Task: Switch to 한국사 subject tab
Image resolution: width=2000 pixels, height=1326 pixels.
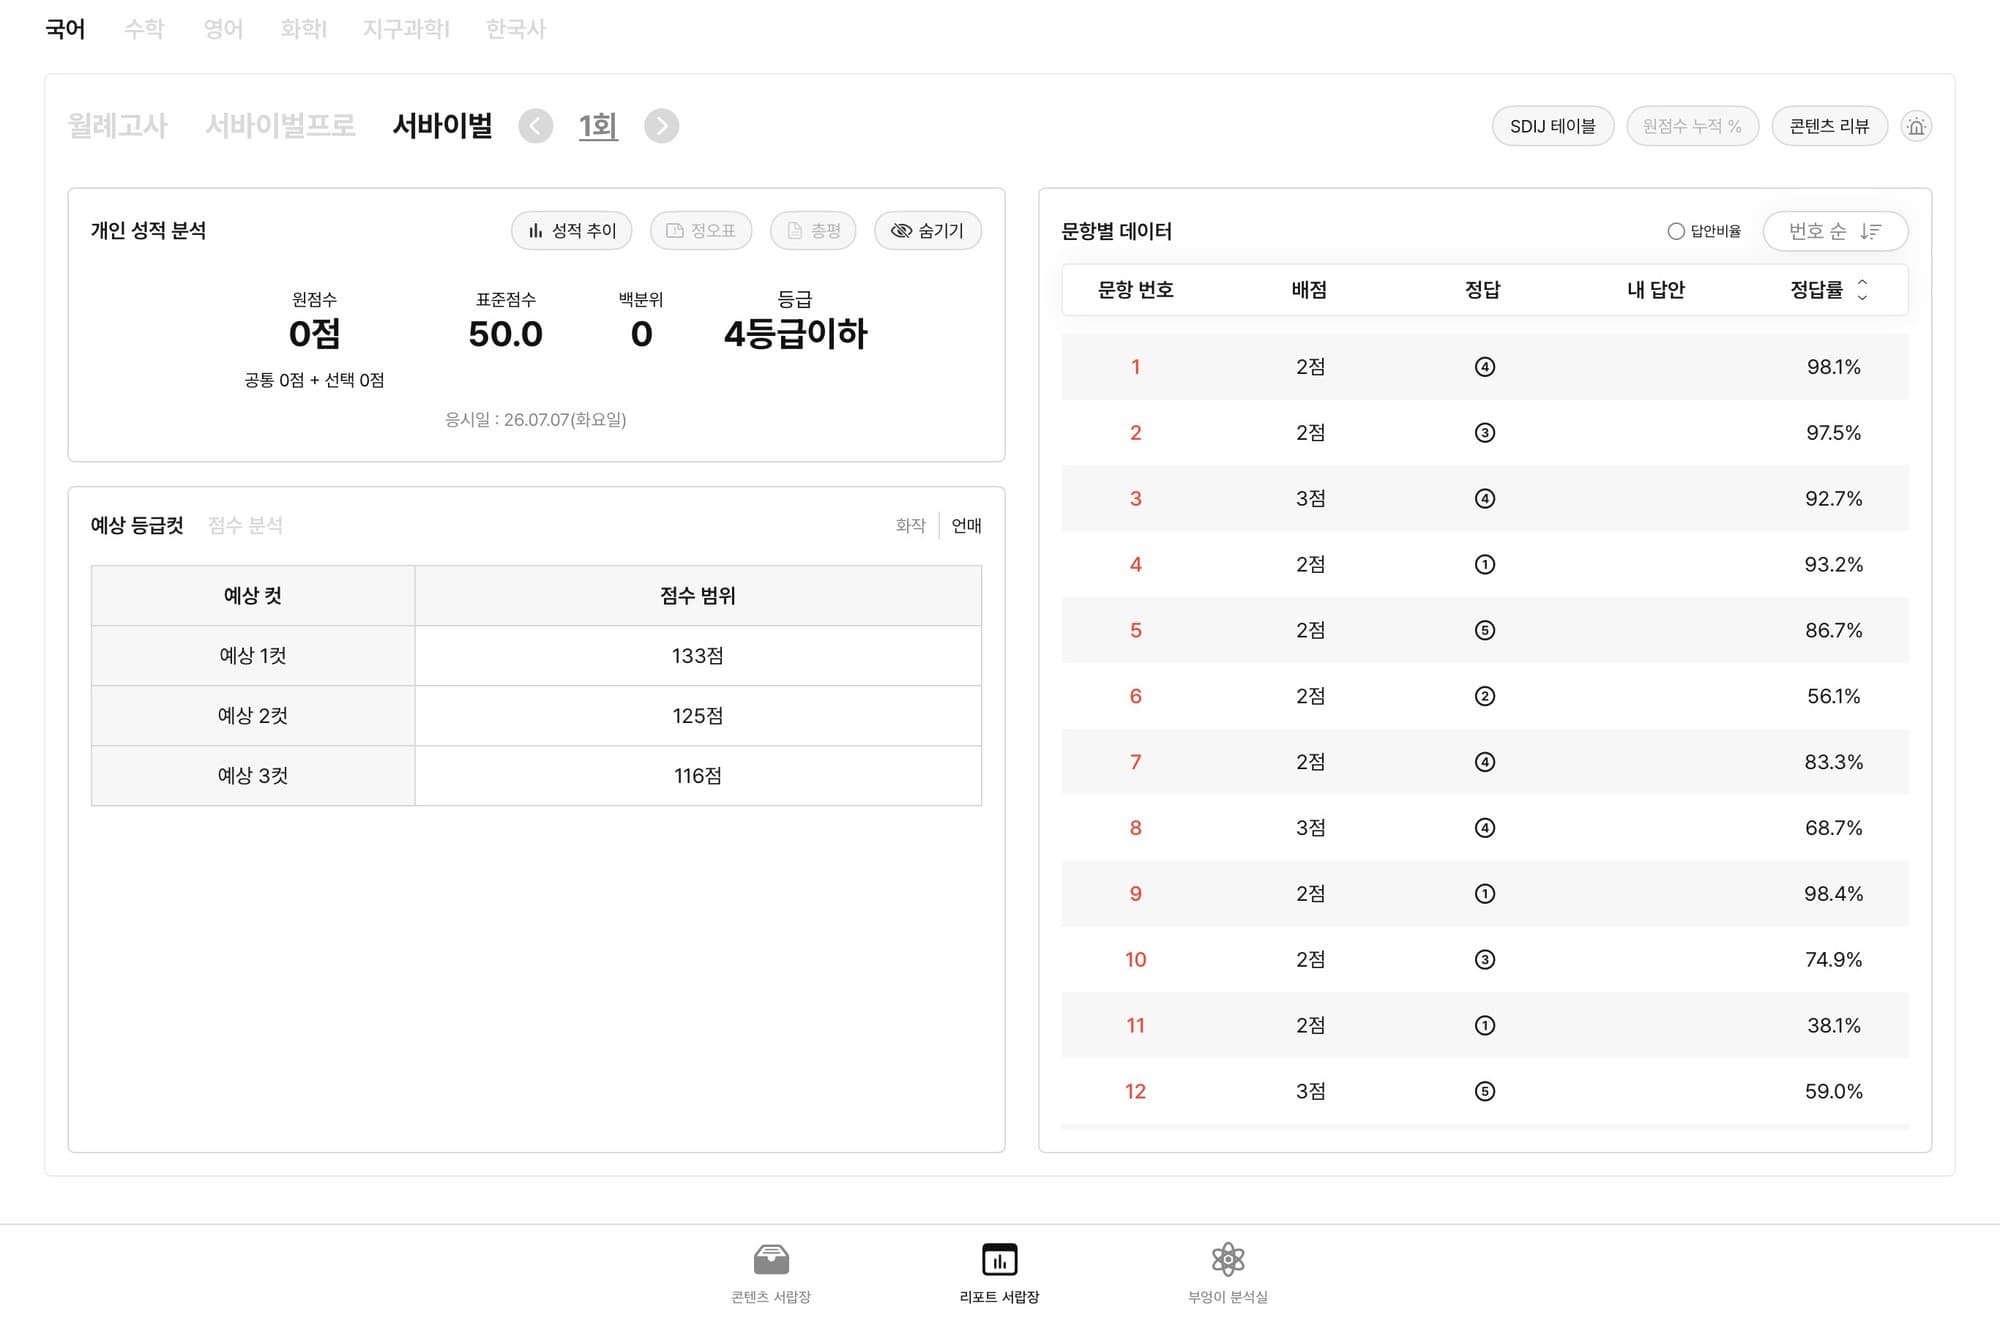Action: pyautogui.click(x=516, y=29)
